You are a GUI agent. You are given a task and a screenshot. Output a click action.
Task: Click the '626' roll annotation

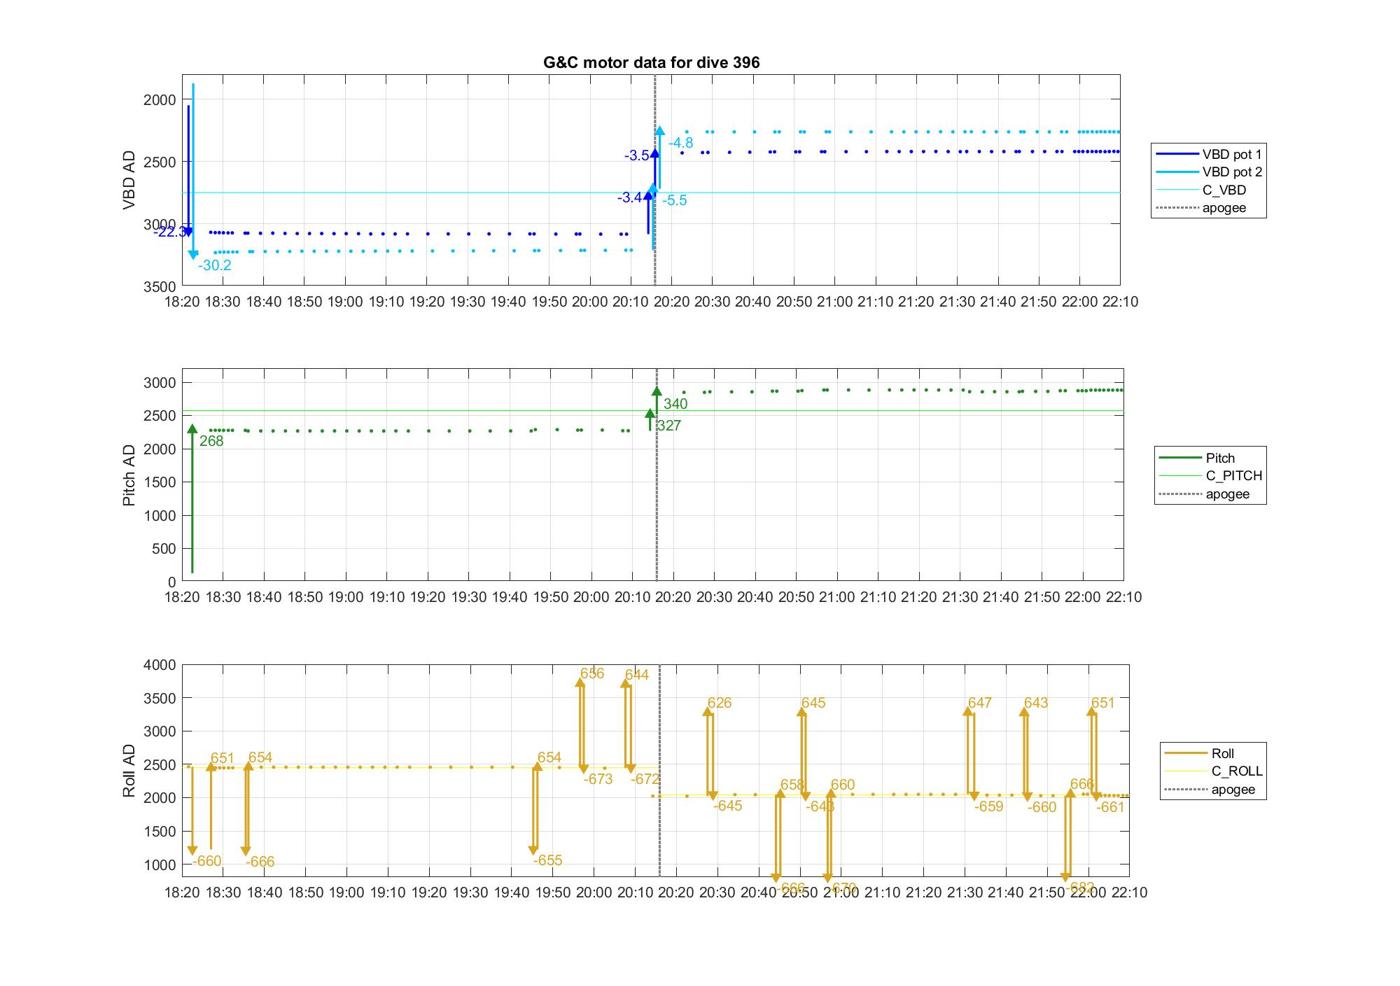point(719,702)
